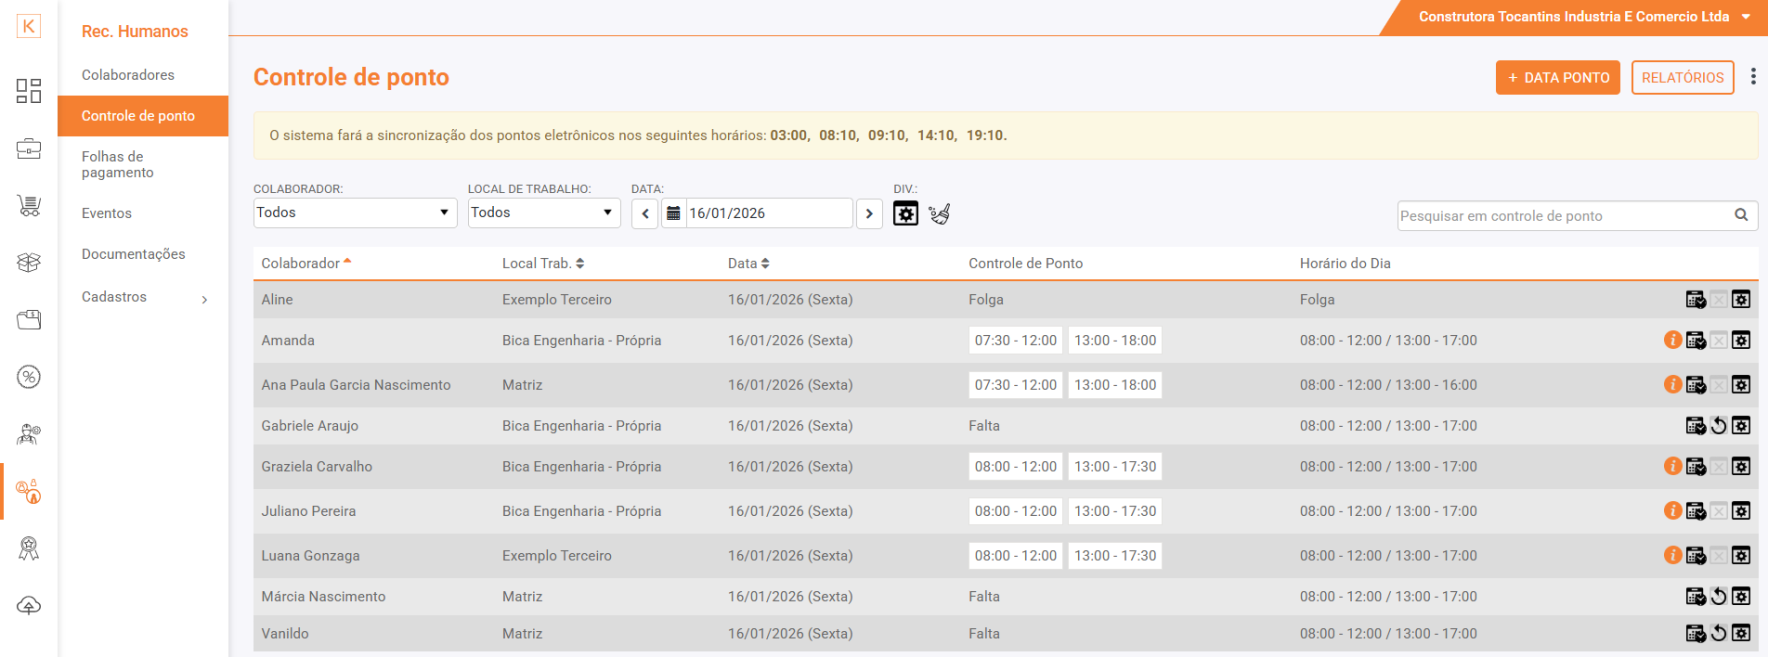This screenshot has height=657, width=1768.
Task: Click the RELATÓRIOS button
Action: pyautogui.click(x=1682, y=78)
